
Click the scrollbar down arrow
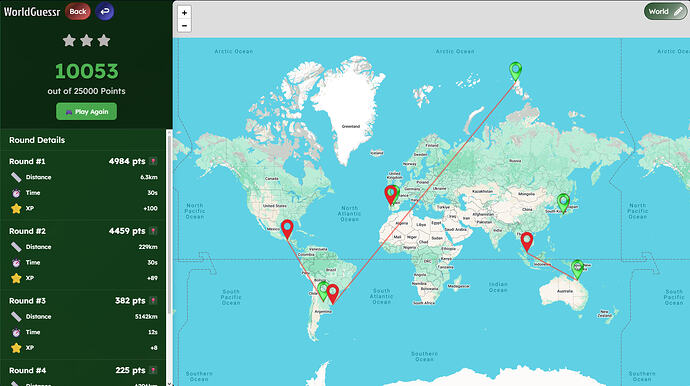click(169, 383)
